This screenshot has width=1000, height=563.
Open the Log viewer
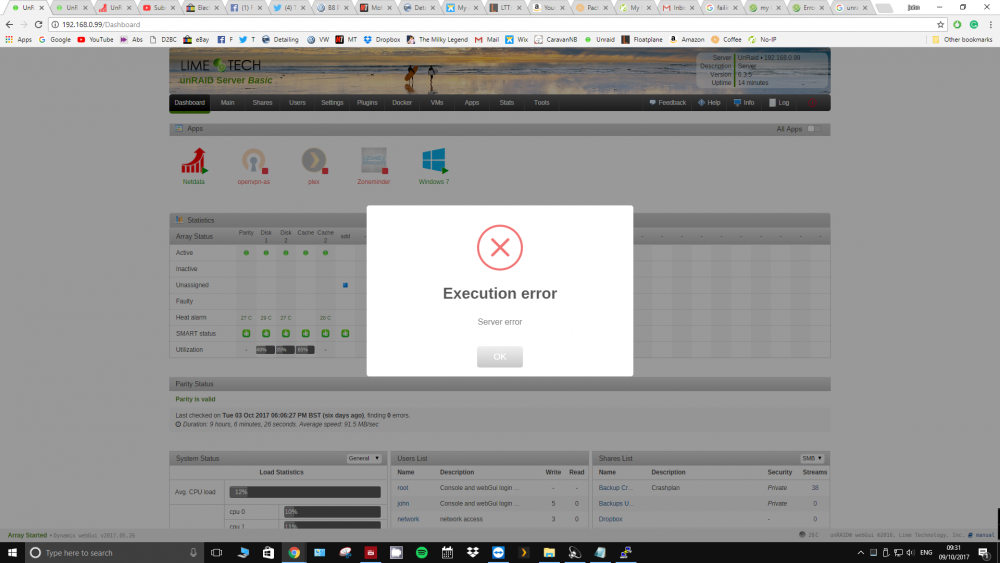(x=779, y=103)
